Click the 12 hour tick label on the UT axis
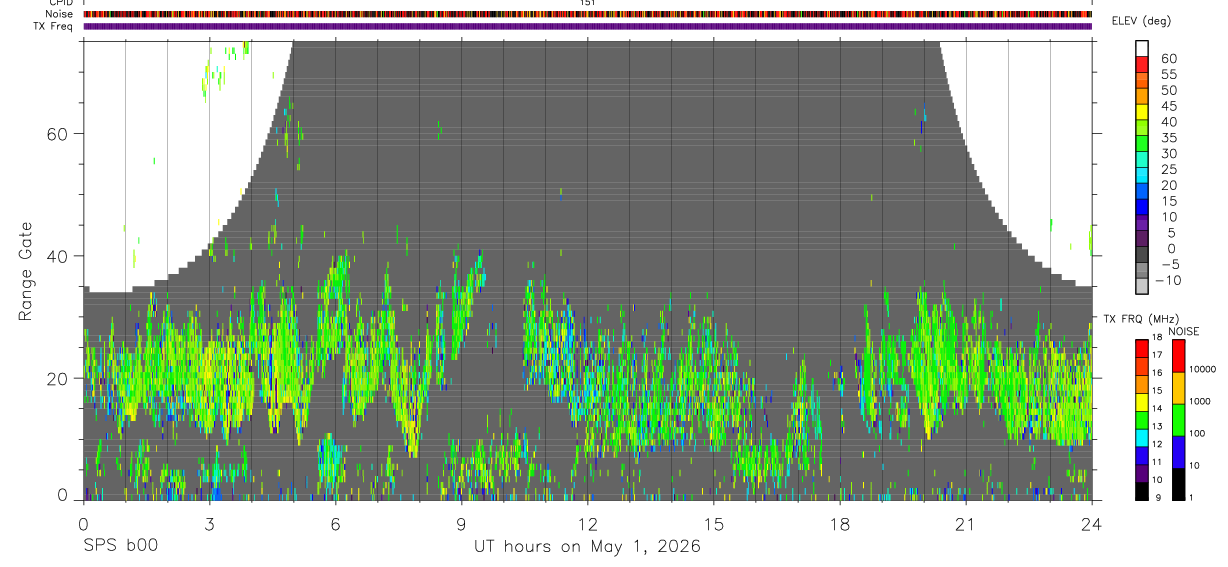The height and width of the screenshot is (567, 1228). 587,524
